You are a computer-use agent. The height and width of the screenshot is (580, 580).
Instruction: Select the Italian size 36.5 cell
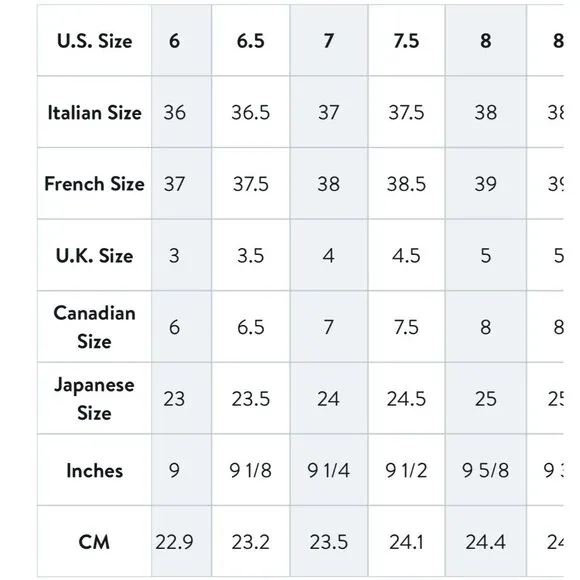[x=250, y=112]
